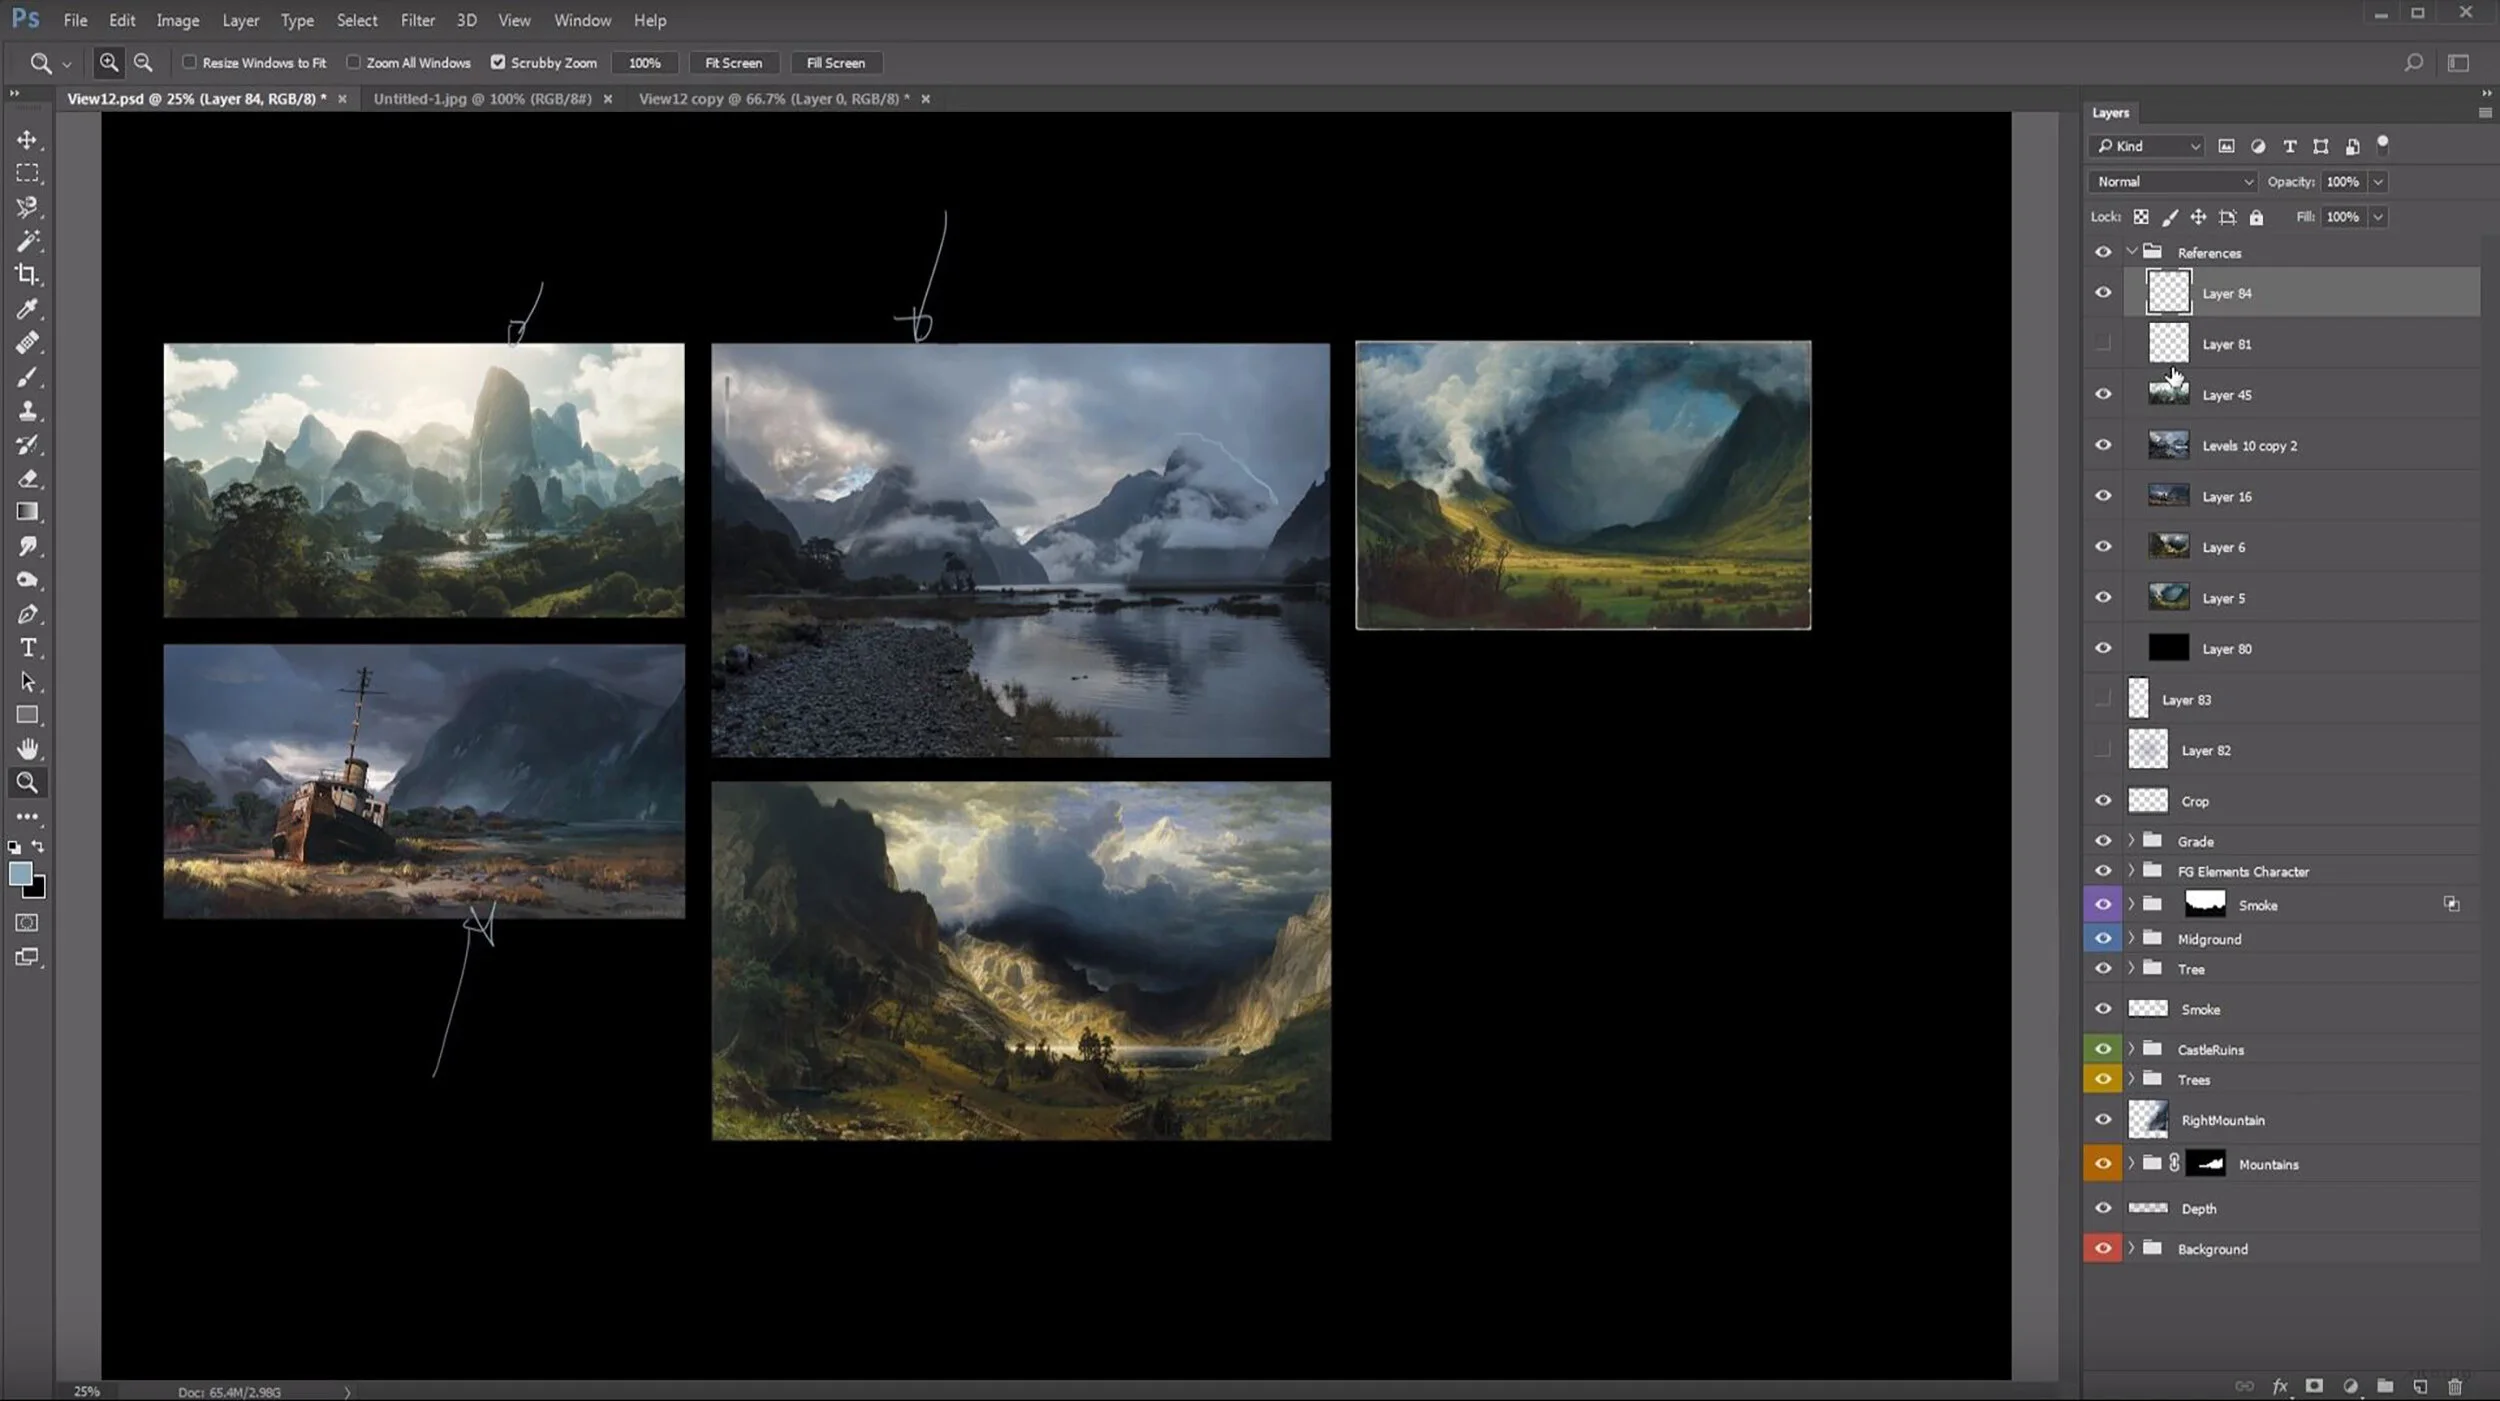This screenshot has width=2500, height=1401.
Task: Select the Move tool
Action: tap(27, 140)
